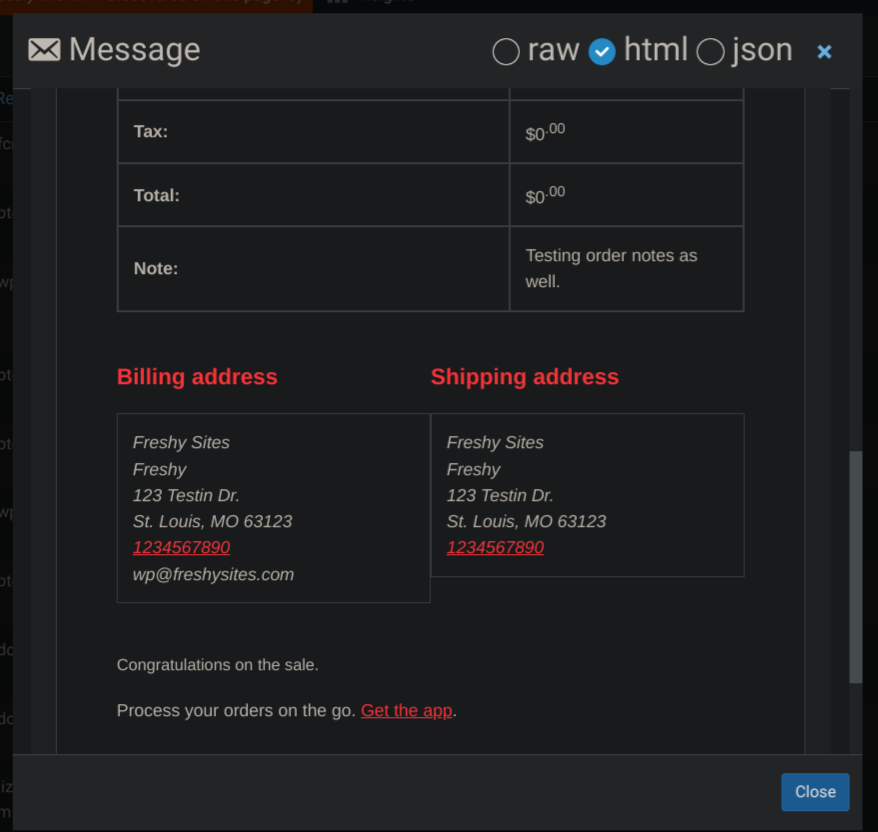Click the orange notice bar at the top
The image size is (878, 832).
click(x=150, y=4)
